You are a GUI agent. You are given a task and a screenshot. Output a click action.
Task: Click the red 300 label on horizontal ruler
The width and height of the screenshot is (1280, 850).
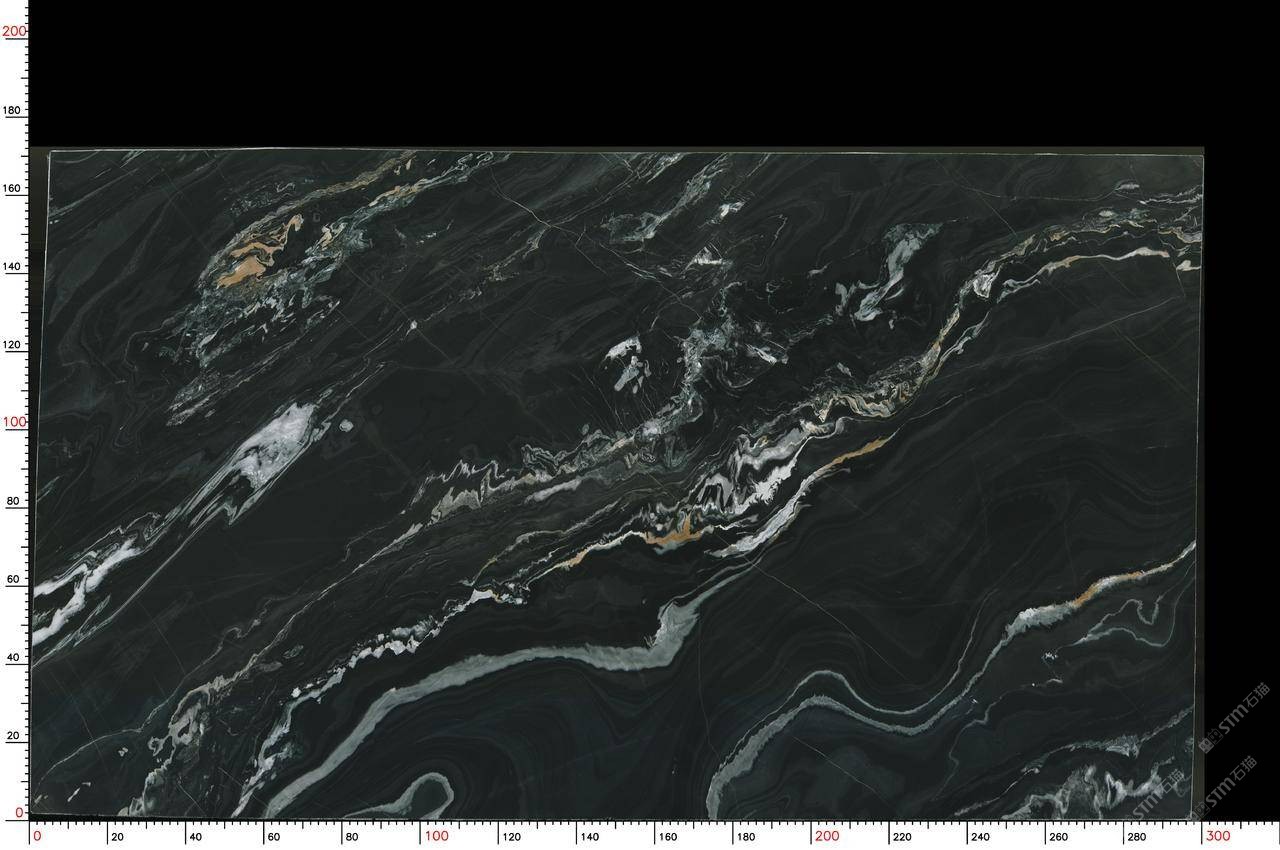pyautogui.click(x=1217, y=836)
